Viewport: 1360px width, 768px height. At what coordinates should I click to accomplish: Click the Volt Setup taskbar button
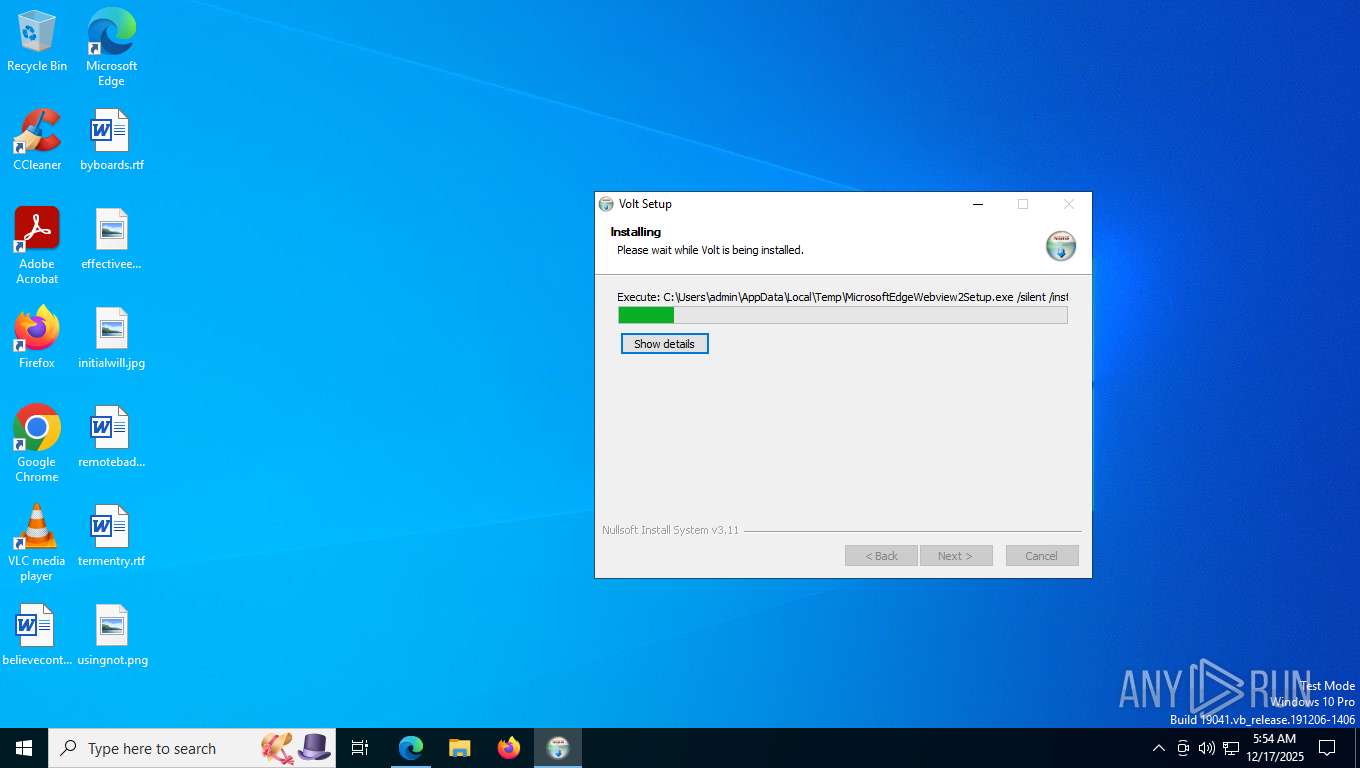pos(558,748)
